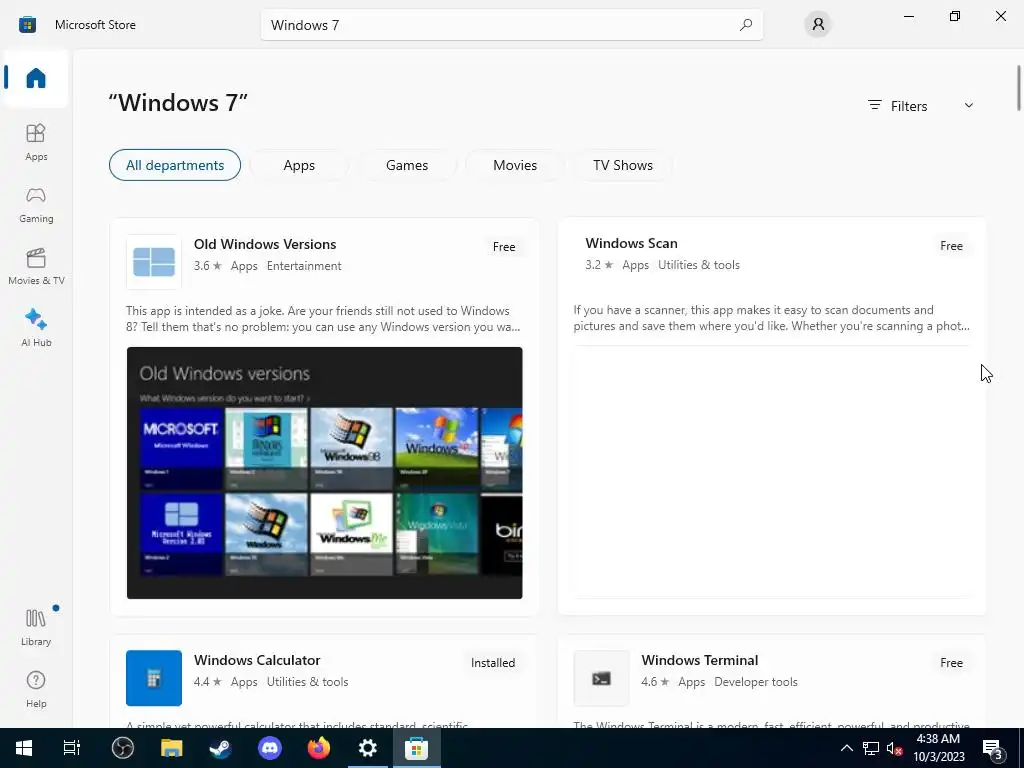
Task: Show hidden system tray icons
Action: [846, 748]
